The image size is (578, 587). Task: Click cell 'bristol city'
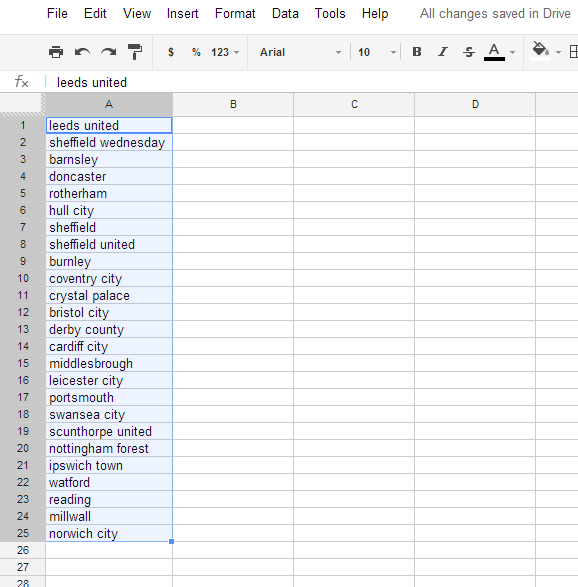pos(109,312)
